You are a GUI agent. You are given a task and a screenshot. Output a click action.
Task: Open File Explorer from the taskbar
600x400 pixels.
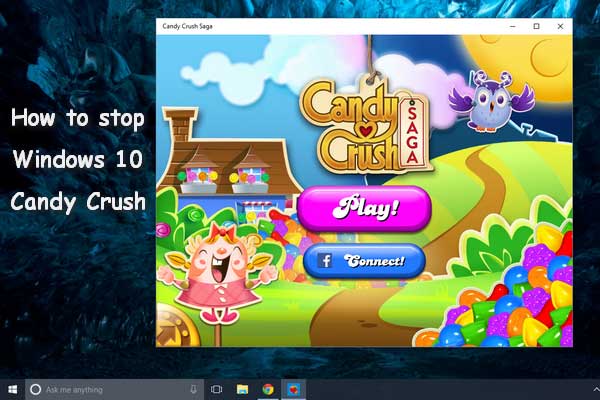(x=242, y=390)
